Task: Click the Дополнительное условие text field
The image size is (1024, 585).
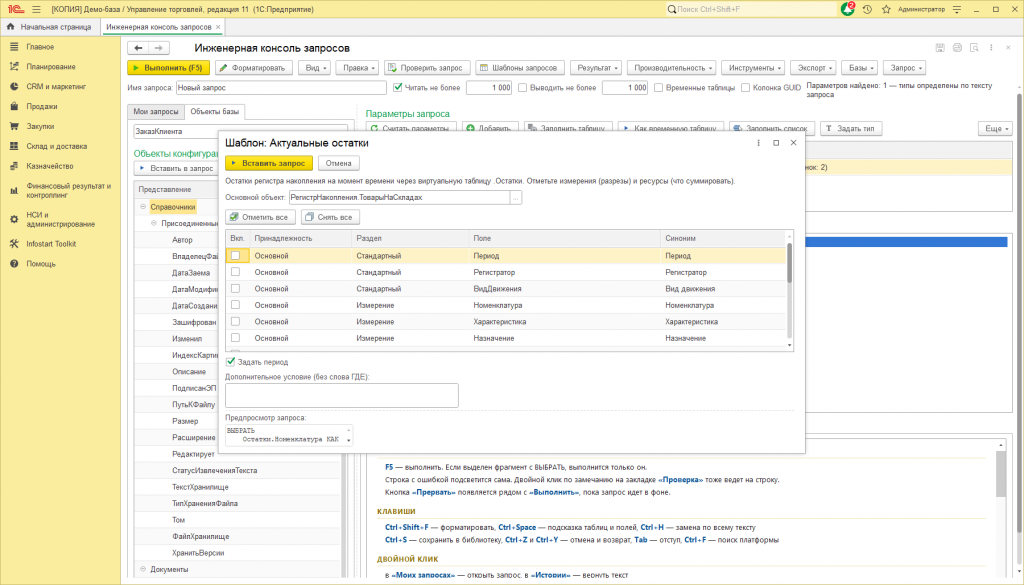Action: tap(342, 395)
